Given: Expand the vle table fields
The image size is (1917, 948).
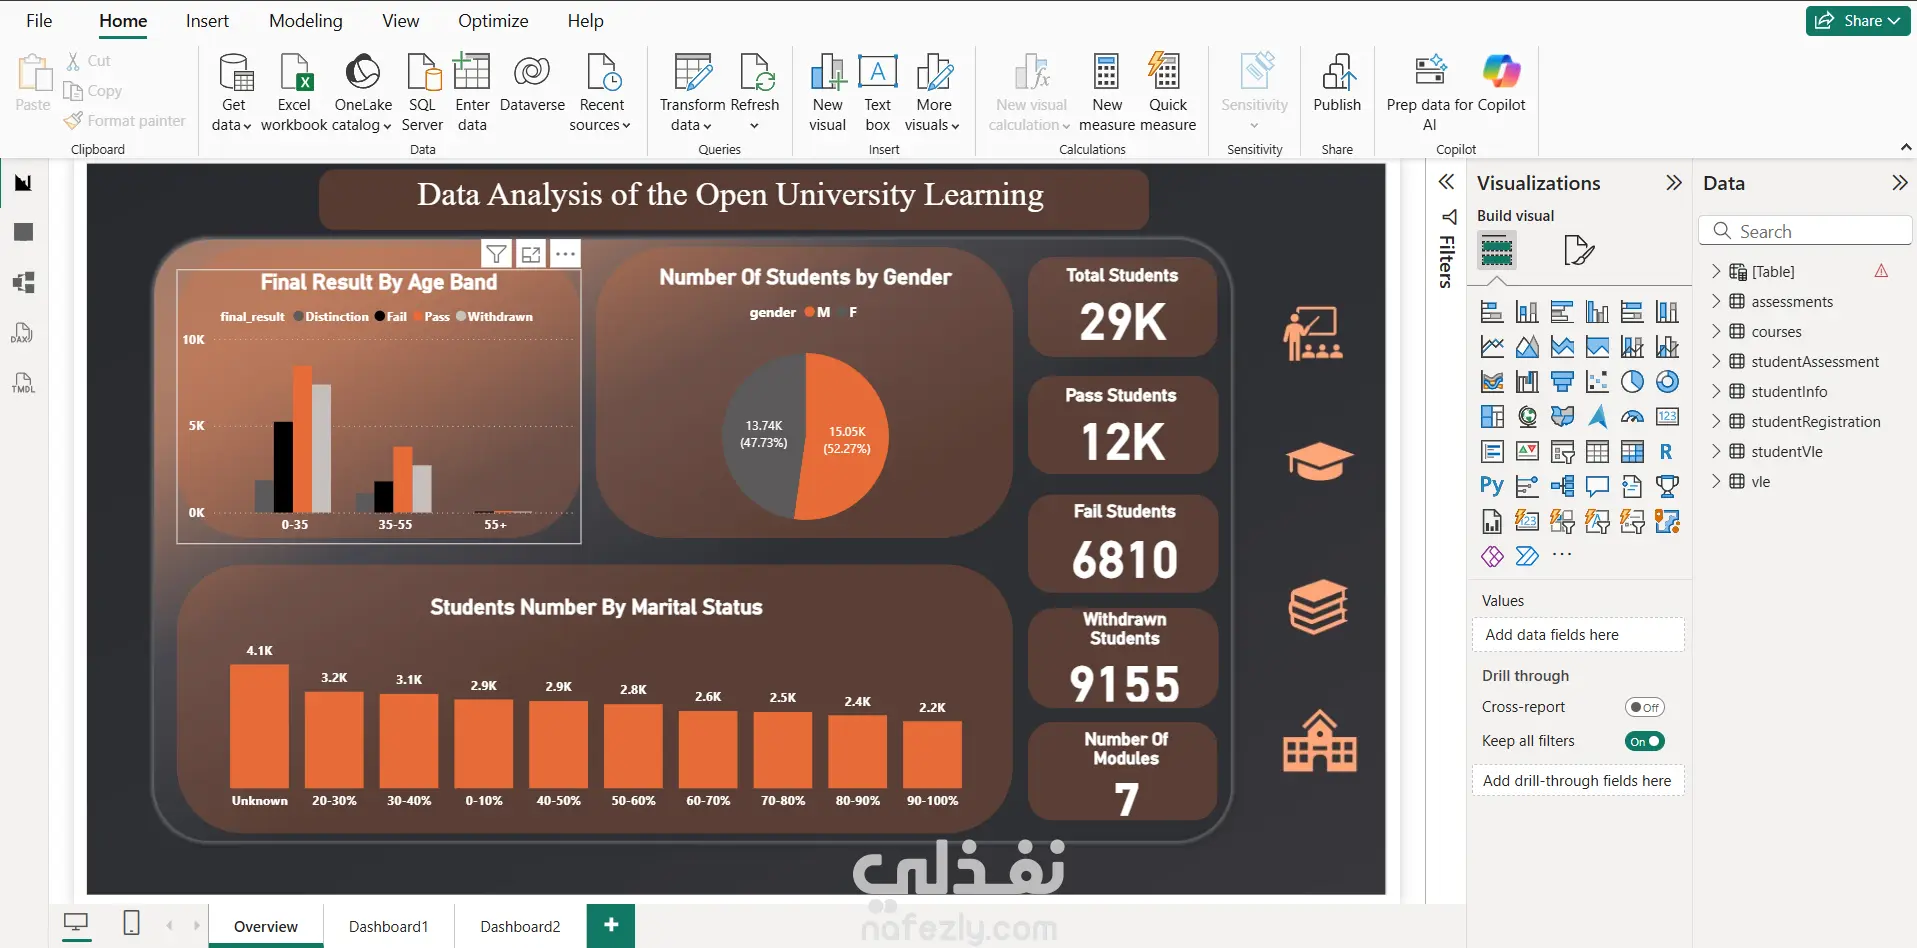Looking at the screenshot, I should tap(1717, 481).
